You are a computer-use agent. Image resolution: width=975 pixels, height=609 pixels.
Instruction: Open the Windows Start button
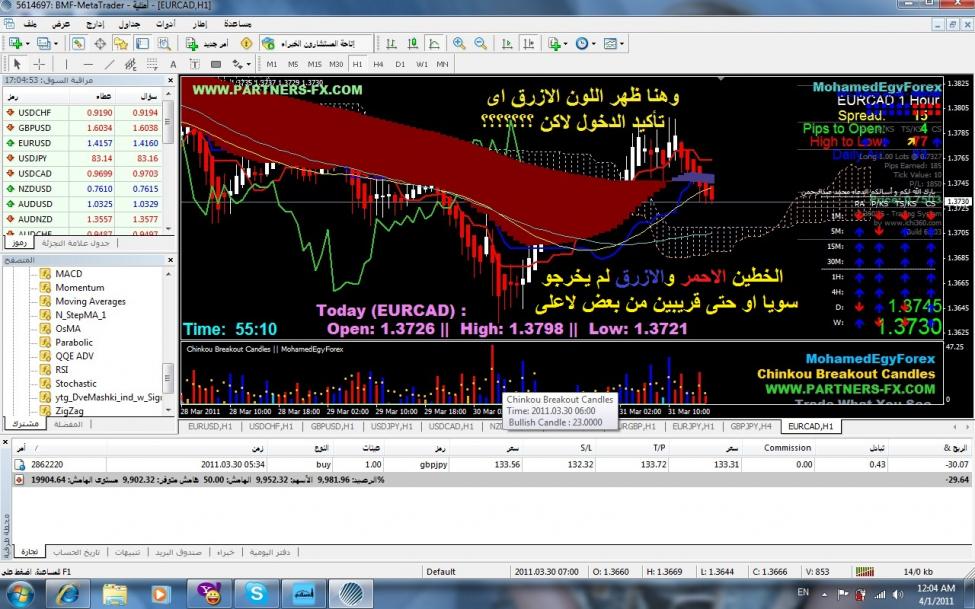[x=22, y=594]
